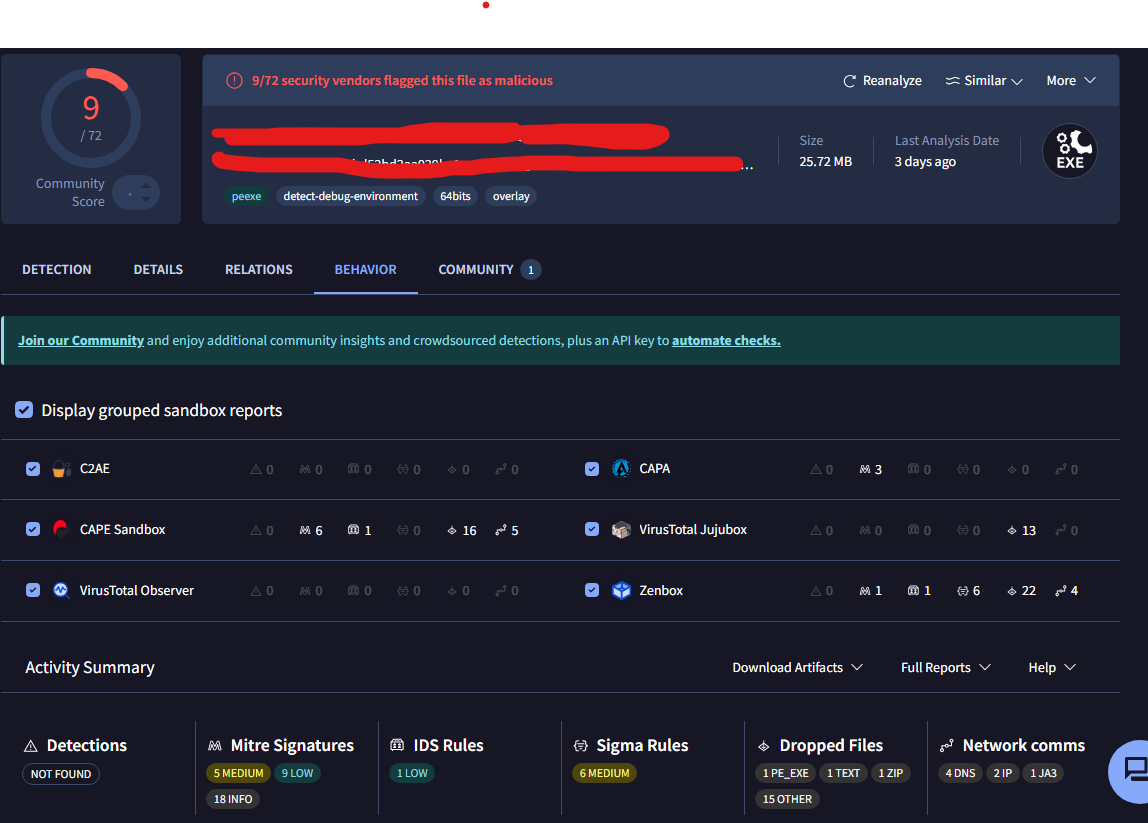The image size is (1148, 823).
Task: Click the overlay tag
Action: [x=511, y=196]
